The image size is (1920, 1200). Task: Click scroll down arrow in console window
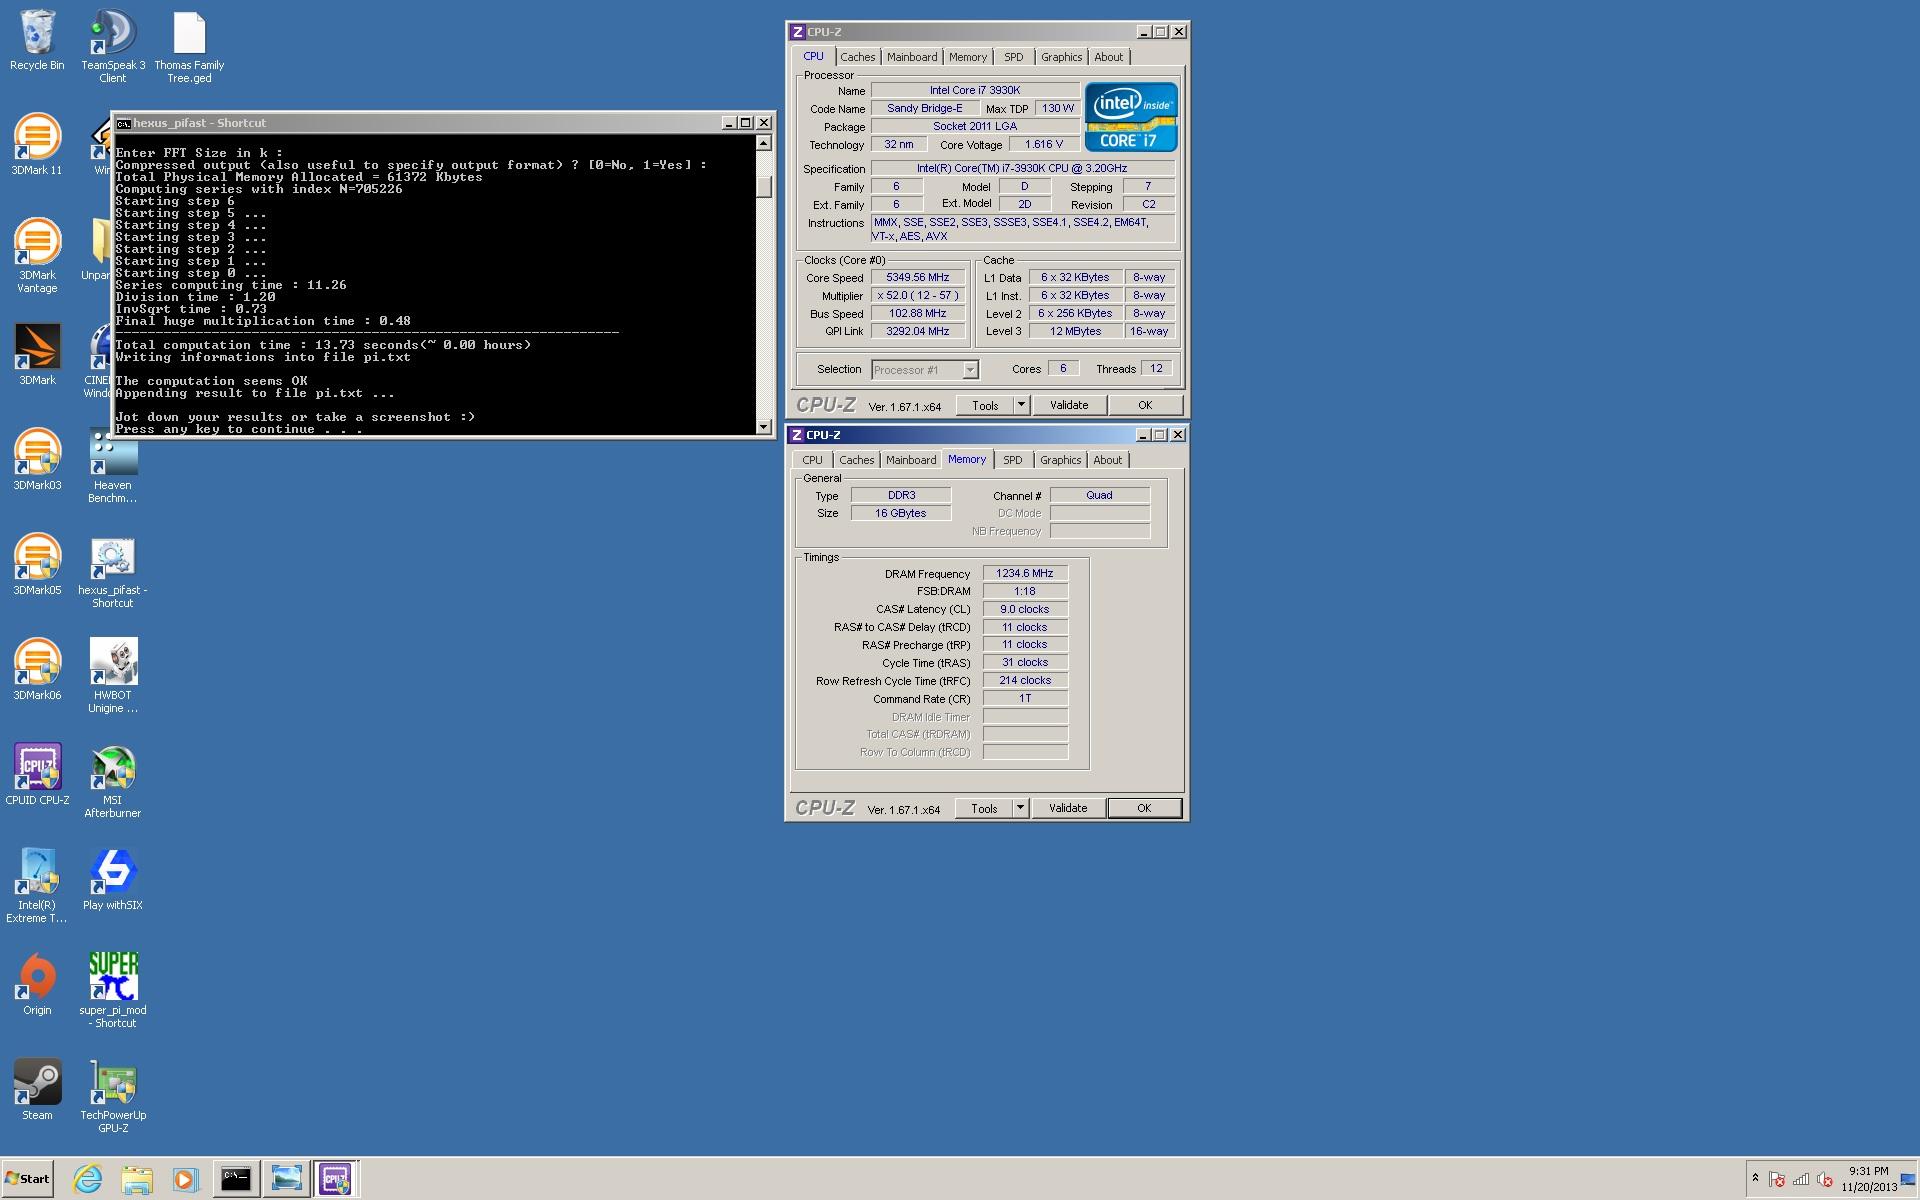[764, 427]
